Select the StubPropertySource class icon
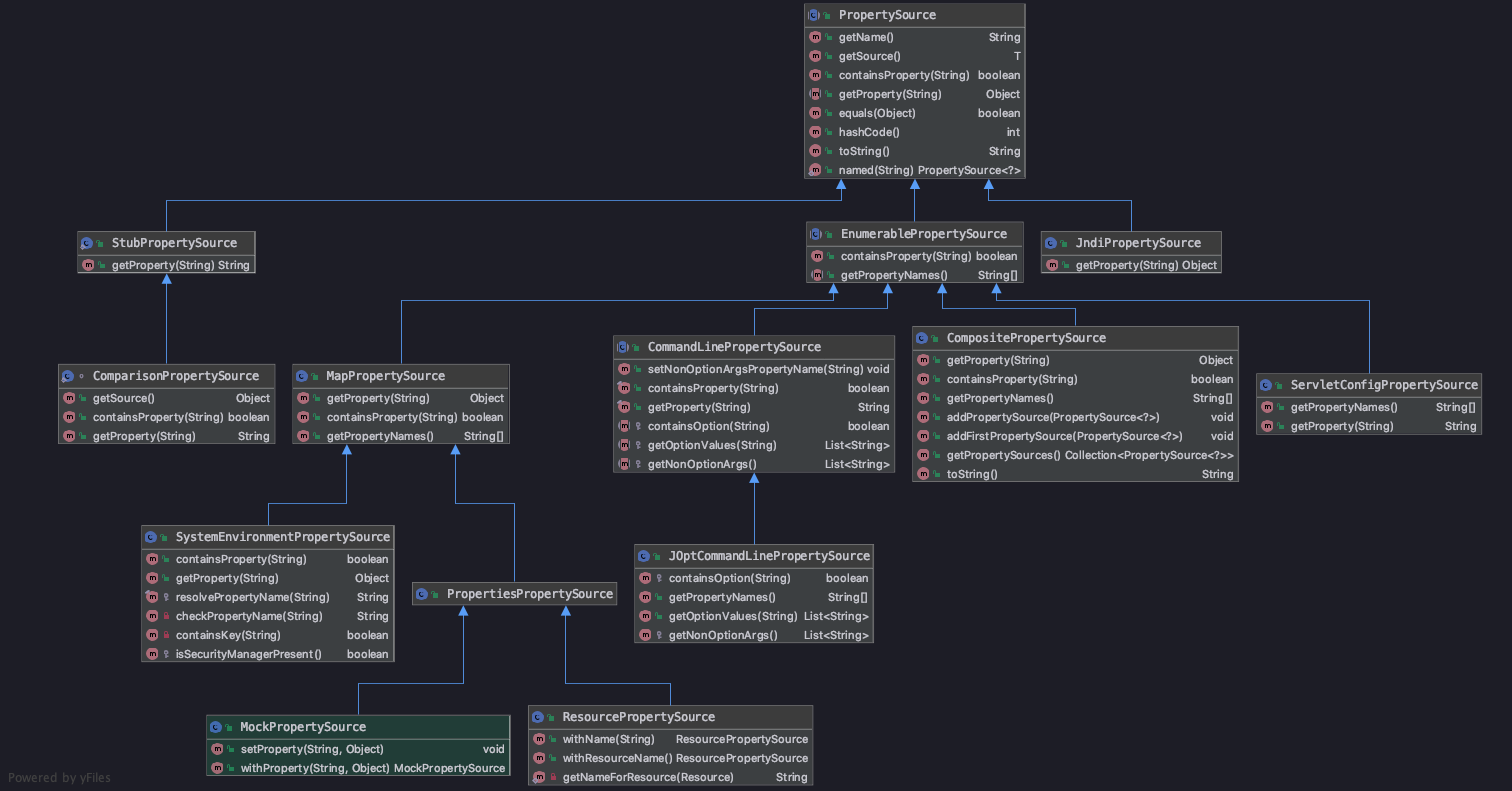This screenshot has height=791, width=1512. pyautogui.click(x=87, y=243)
